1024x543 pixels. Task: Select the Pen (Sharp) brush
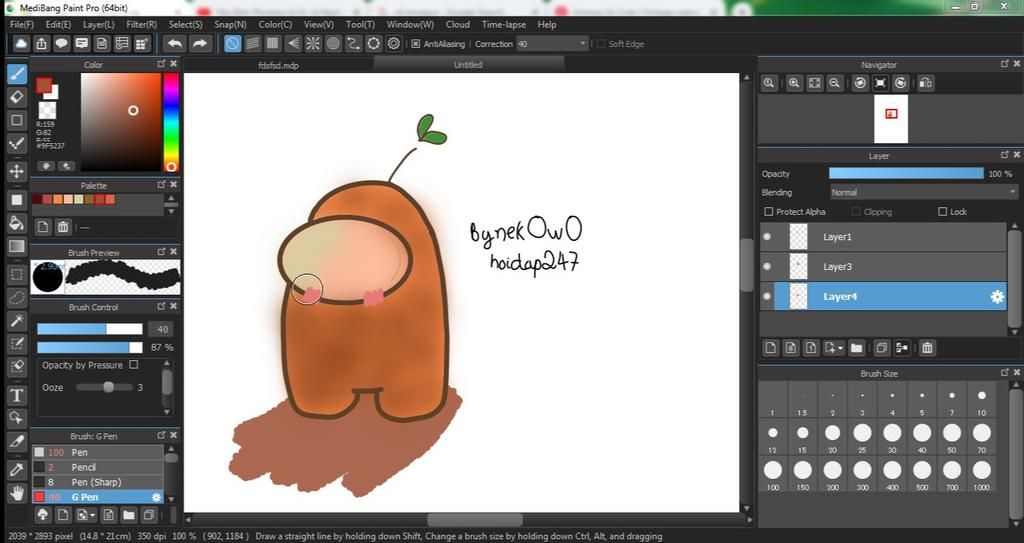(98, 482)
